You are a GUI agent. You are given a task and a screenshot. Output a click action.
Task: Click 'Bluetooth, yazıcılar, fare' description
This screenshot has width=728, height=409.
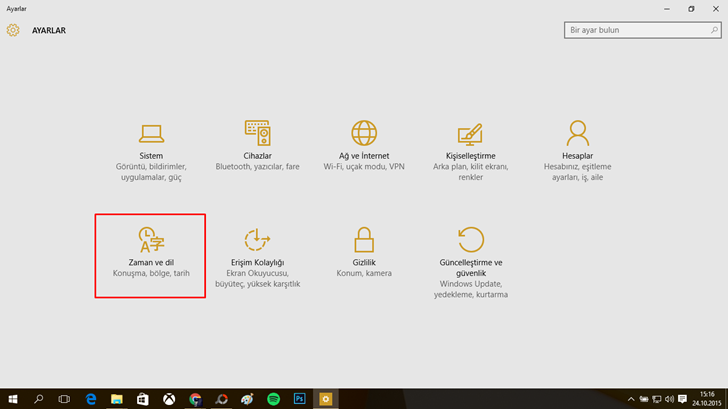(257, 167)
